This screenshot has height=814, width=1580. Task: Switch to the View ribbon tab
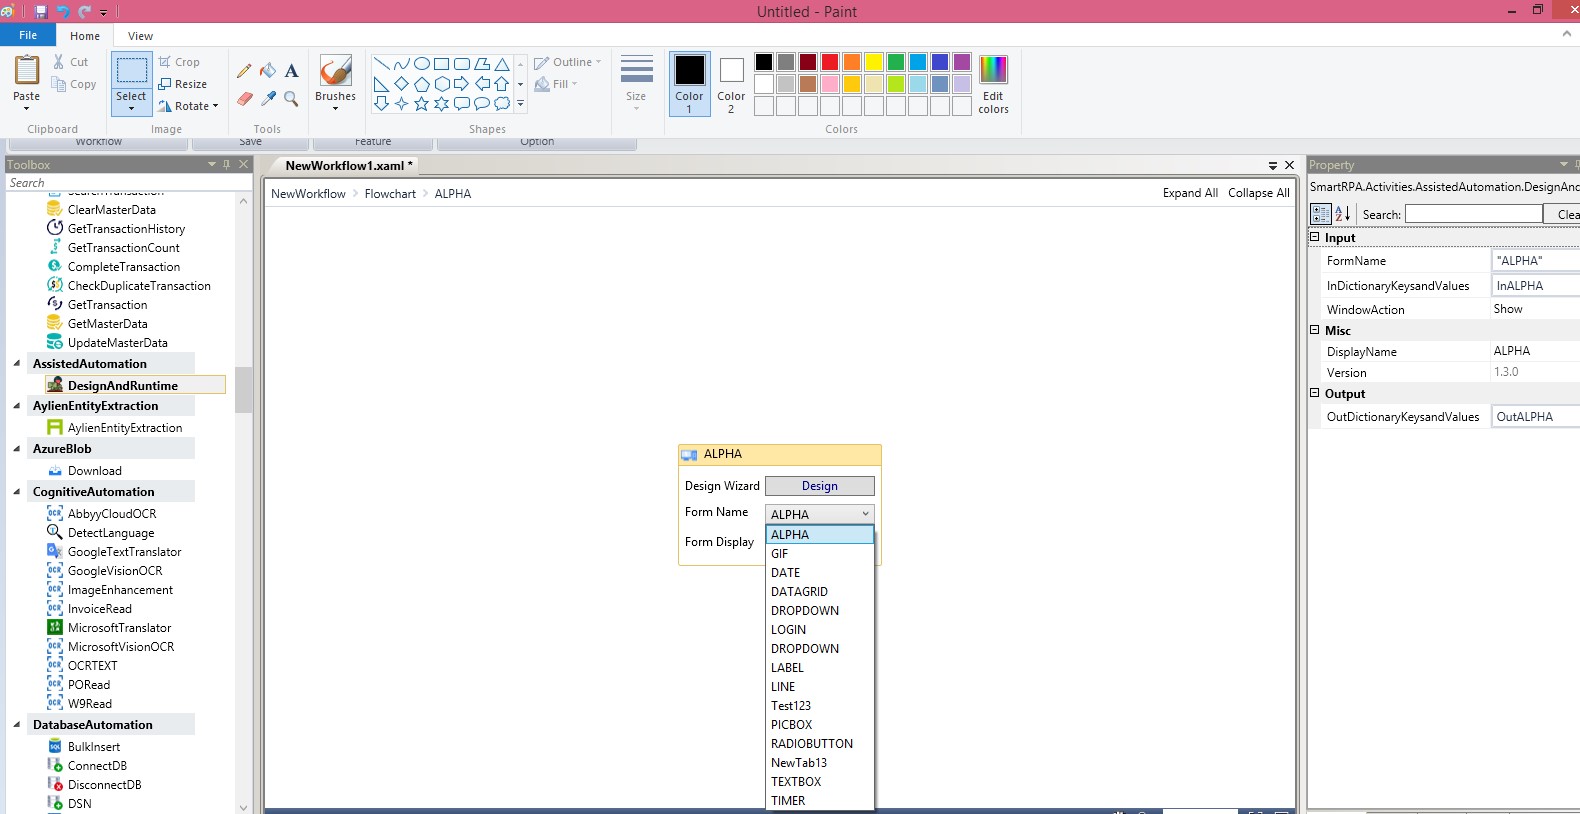[x=140, y=36]
